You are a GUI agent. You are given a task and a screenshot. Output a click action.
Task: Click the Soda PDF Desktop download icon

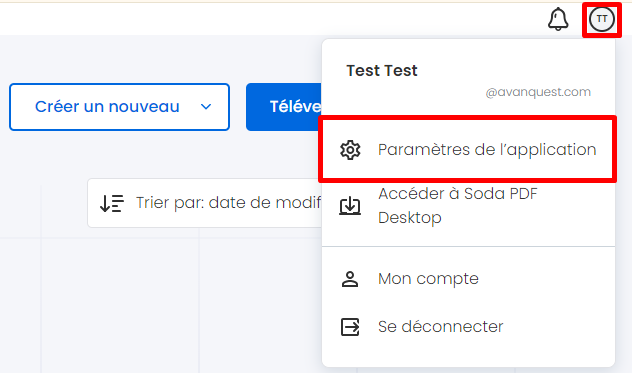pos(350,206)
